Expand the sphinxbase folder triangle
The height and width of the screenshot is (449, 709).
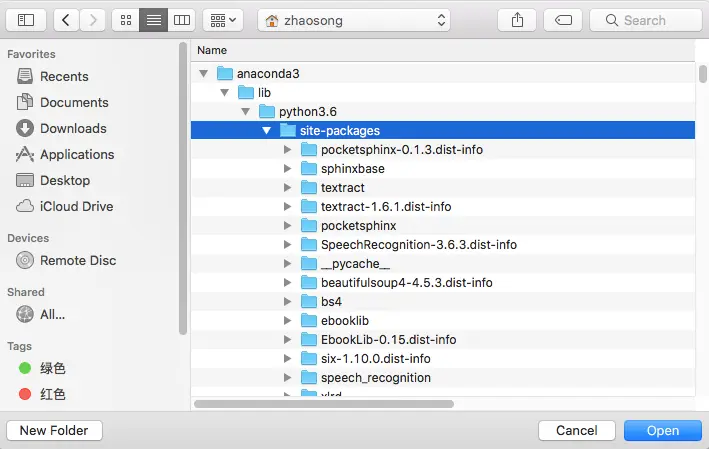(x=287, y=168)
